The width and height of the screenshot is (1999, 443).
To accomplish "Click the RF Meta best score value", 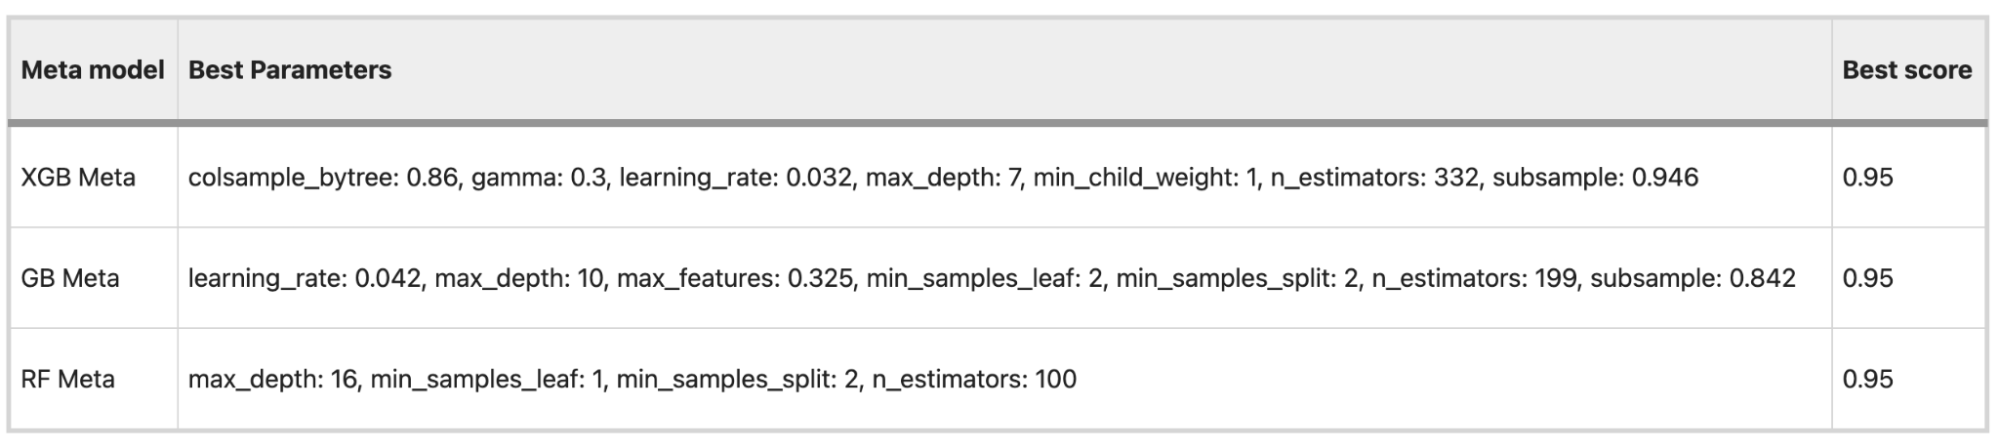I will coord(1868,379).
